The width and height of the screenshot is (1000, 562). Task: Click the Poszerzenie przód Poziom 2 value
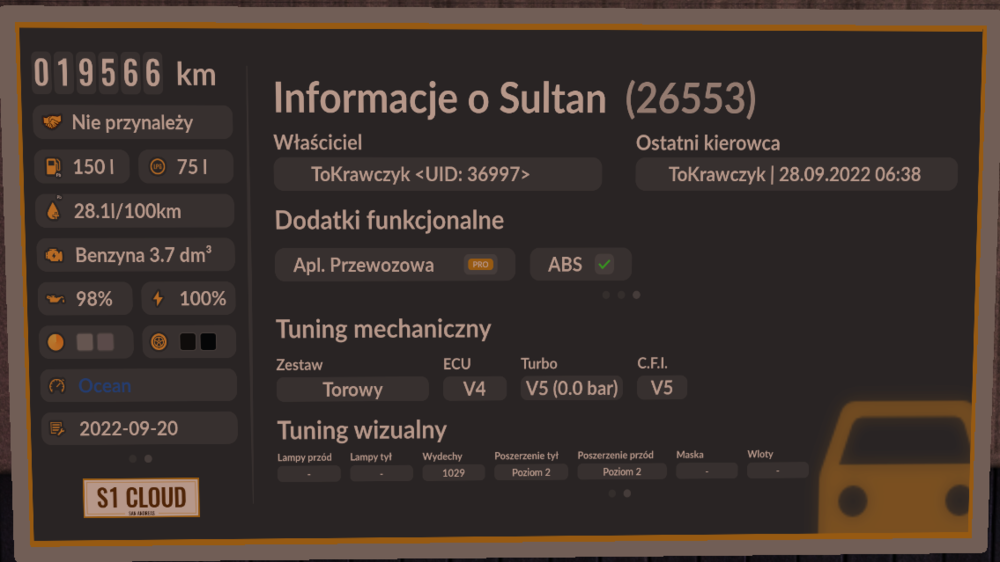click(x=622, y=471)
